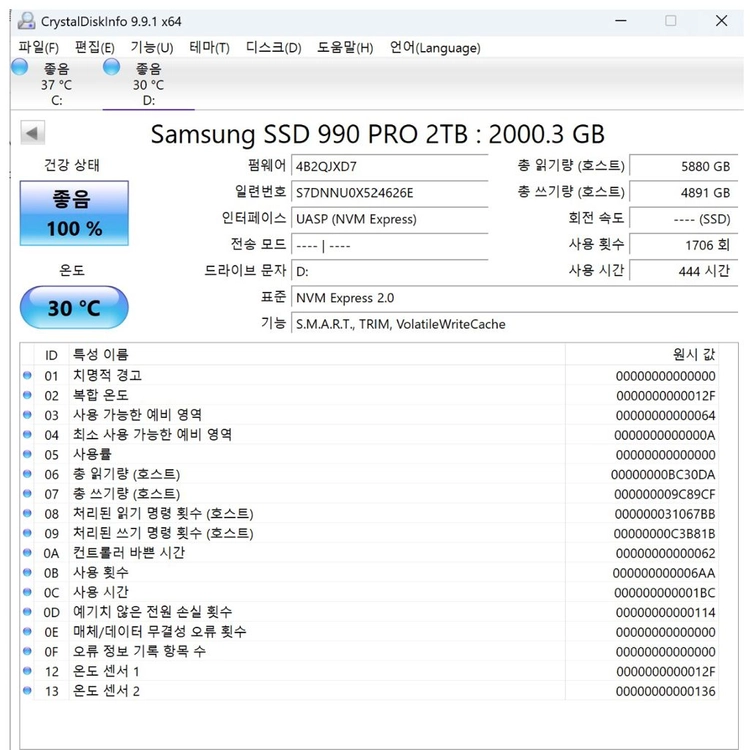750x750 pixels.
Task: Click the drive letter field D:
Action: [389, 271]
